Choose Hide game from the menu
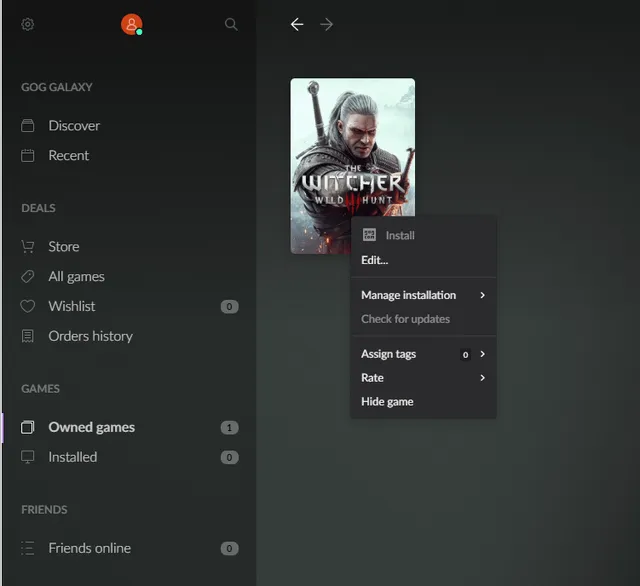640x586 pixels. pyautogui.click(x=424, y=402)
